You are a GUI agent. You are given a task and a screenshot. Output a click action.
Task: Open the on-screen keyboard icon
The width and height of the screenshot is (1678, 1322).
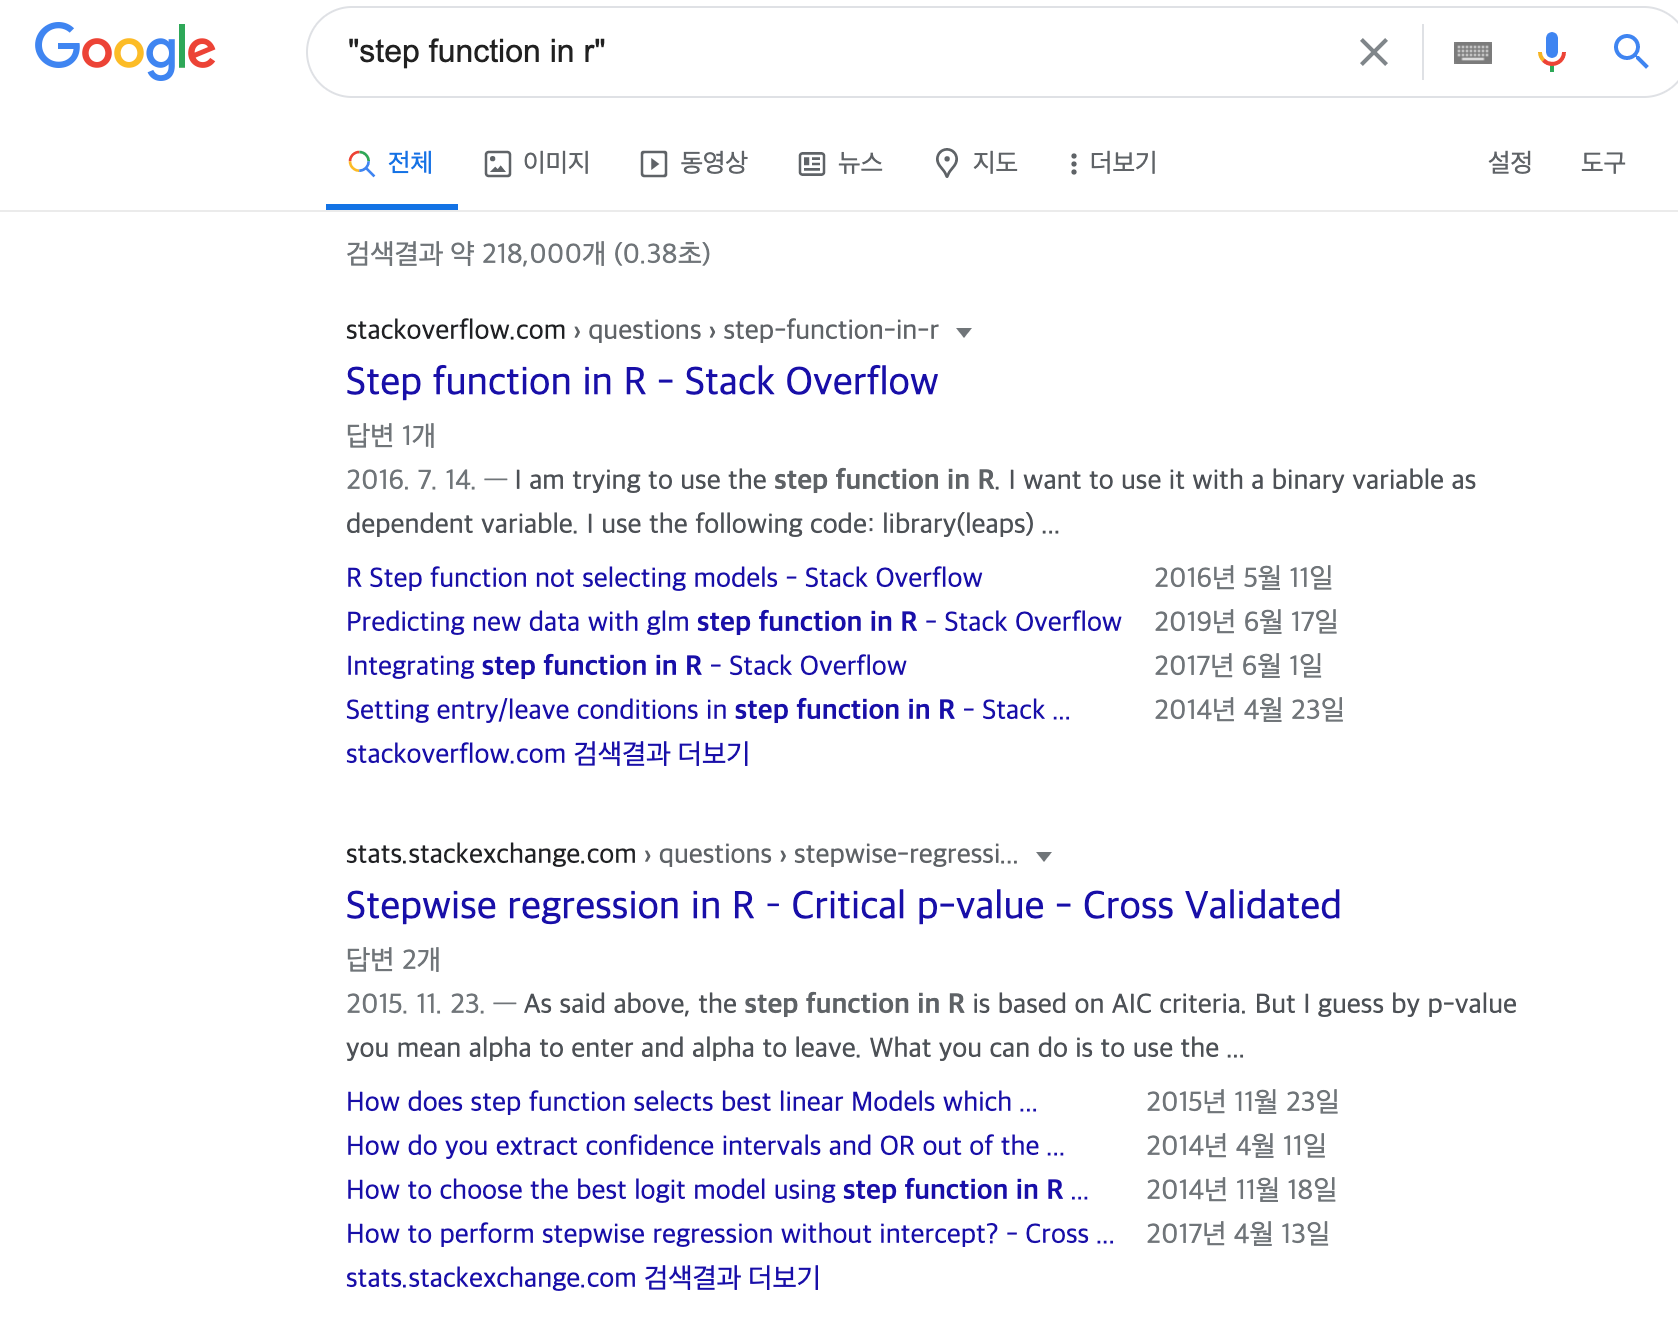click(x=1472, y=52)
